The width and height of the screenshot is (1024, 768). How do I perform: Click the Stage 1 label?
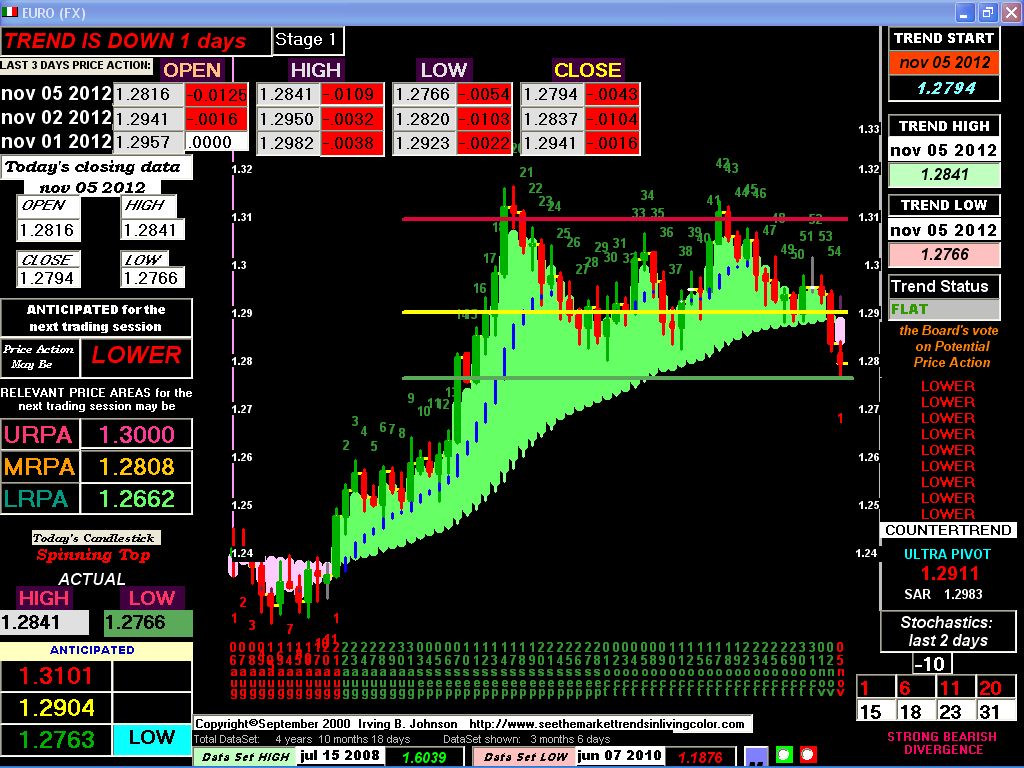pyautogui.click(x=306, y=40)
